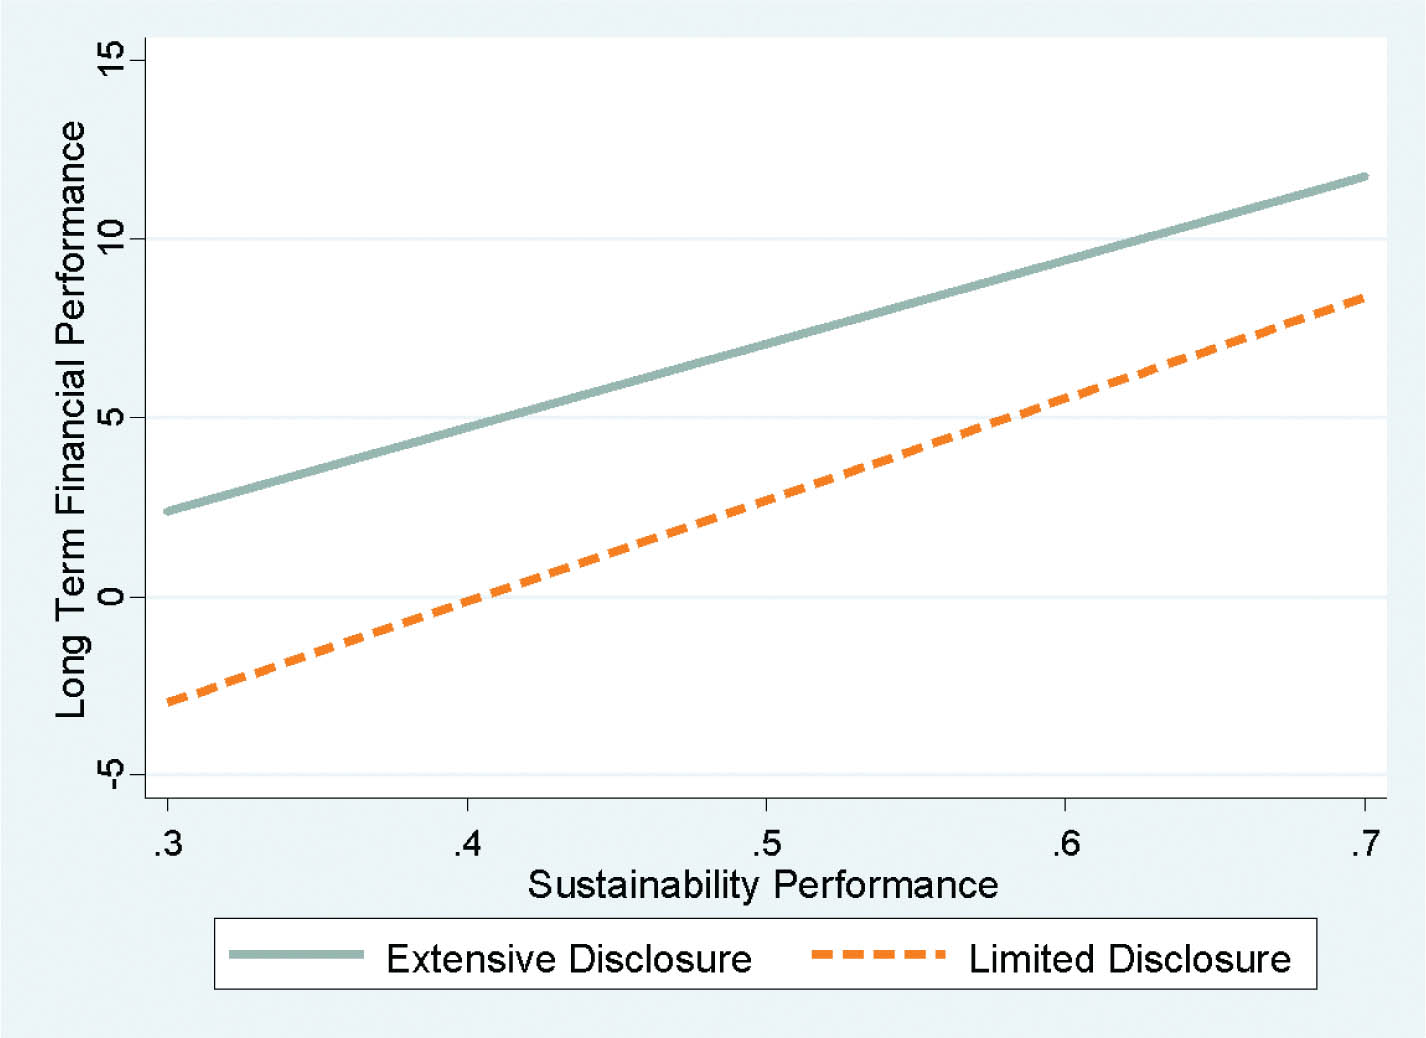Click the 10 tick label on y-axis
The image size is (1426, 1038).
click(109, 239)
